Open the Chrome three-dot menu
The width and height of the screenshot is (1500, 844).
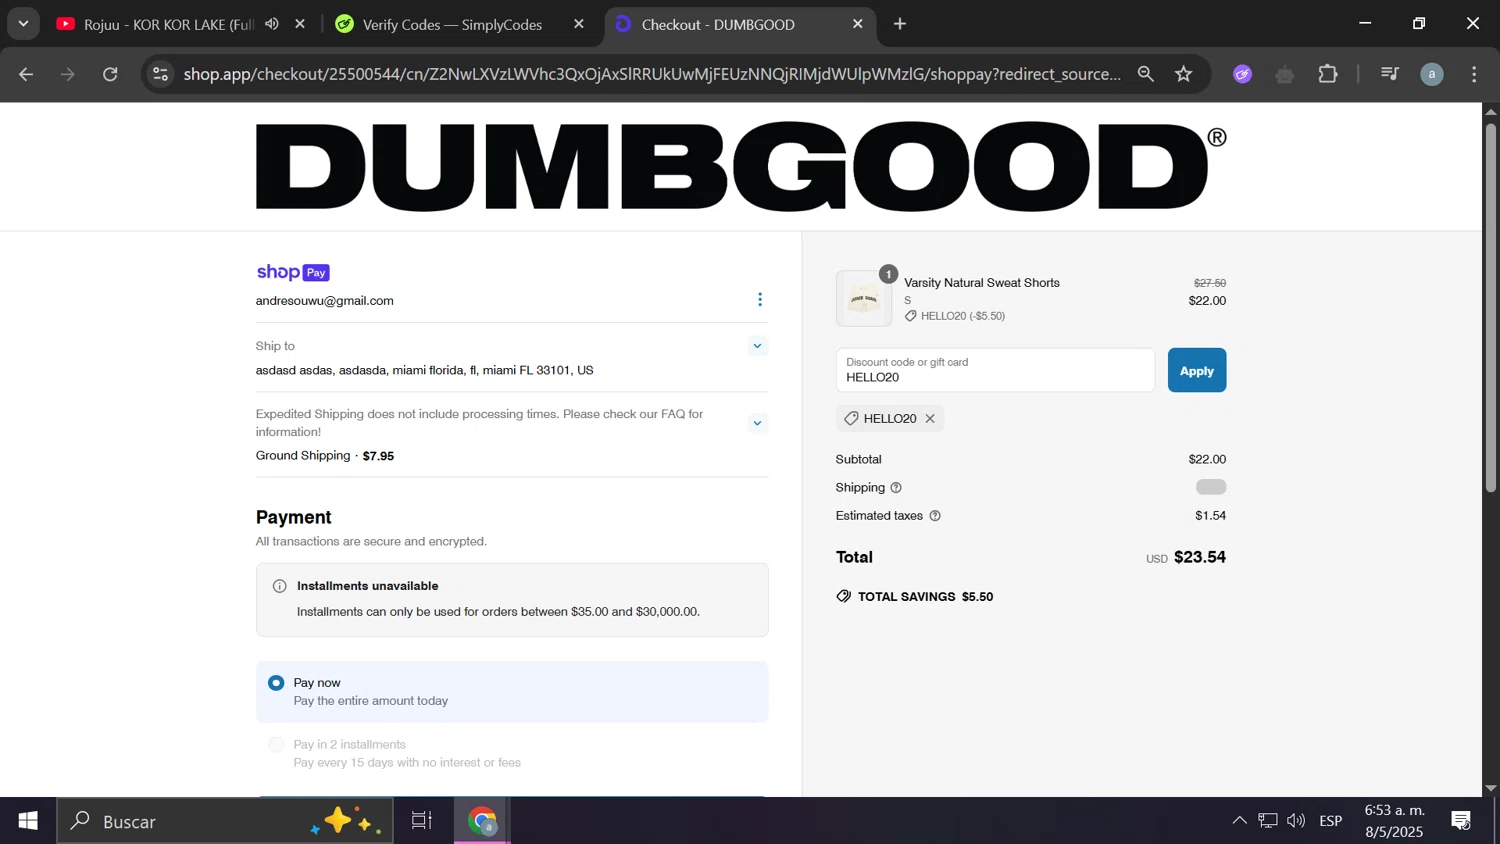[1474, 74]
